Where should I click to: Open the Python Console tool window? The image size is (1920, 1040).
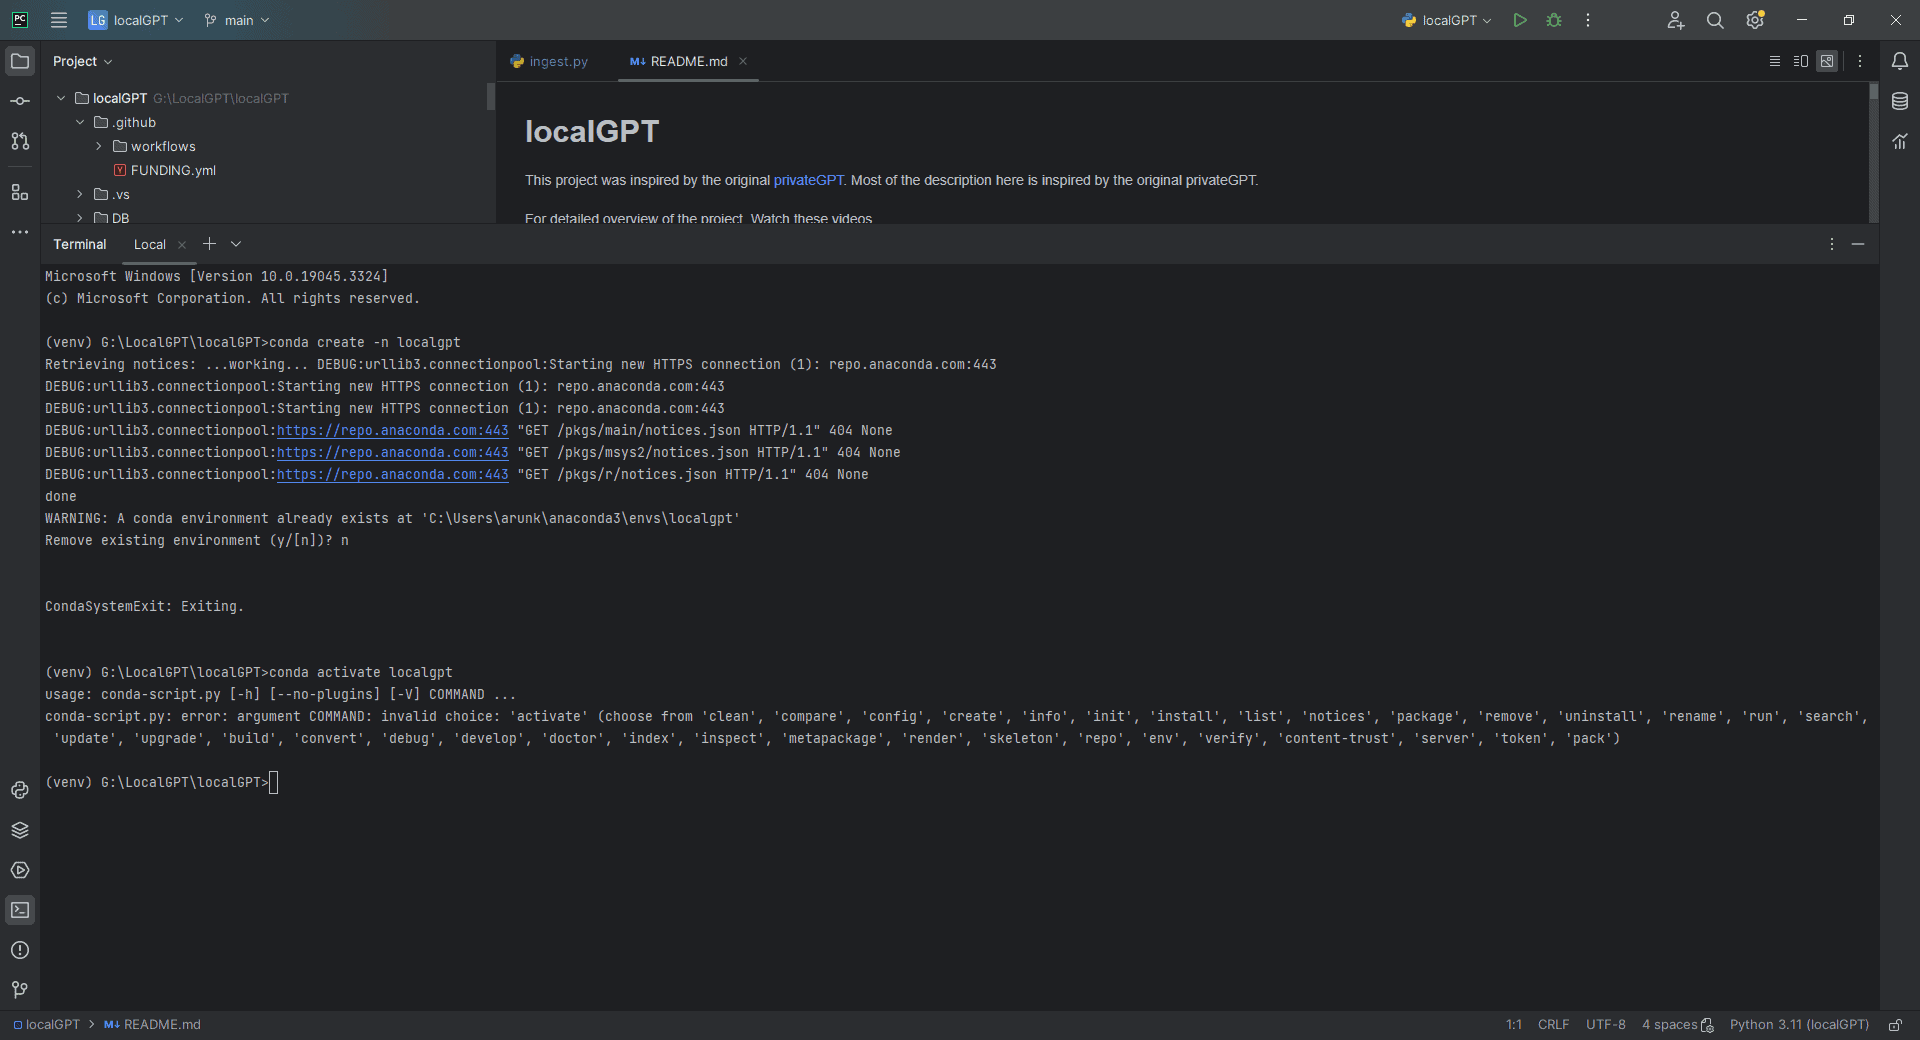(20, 790)
